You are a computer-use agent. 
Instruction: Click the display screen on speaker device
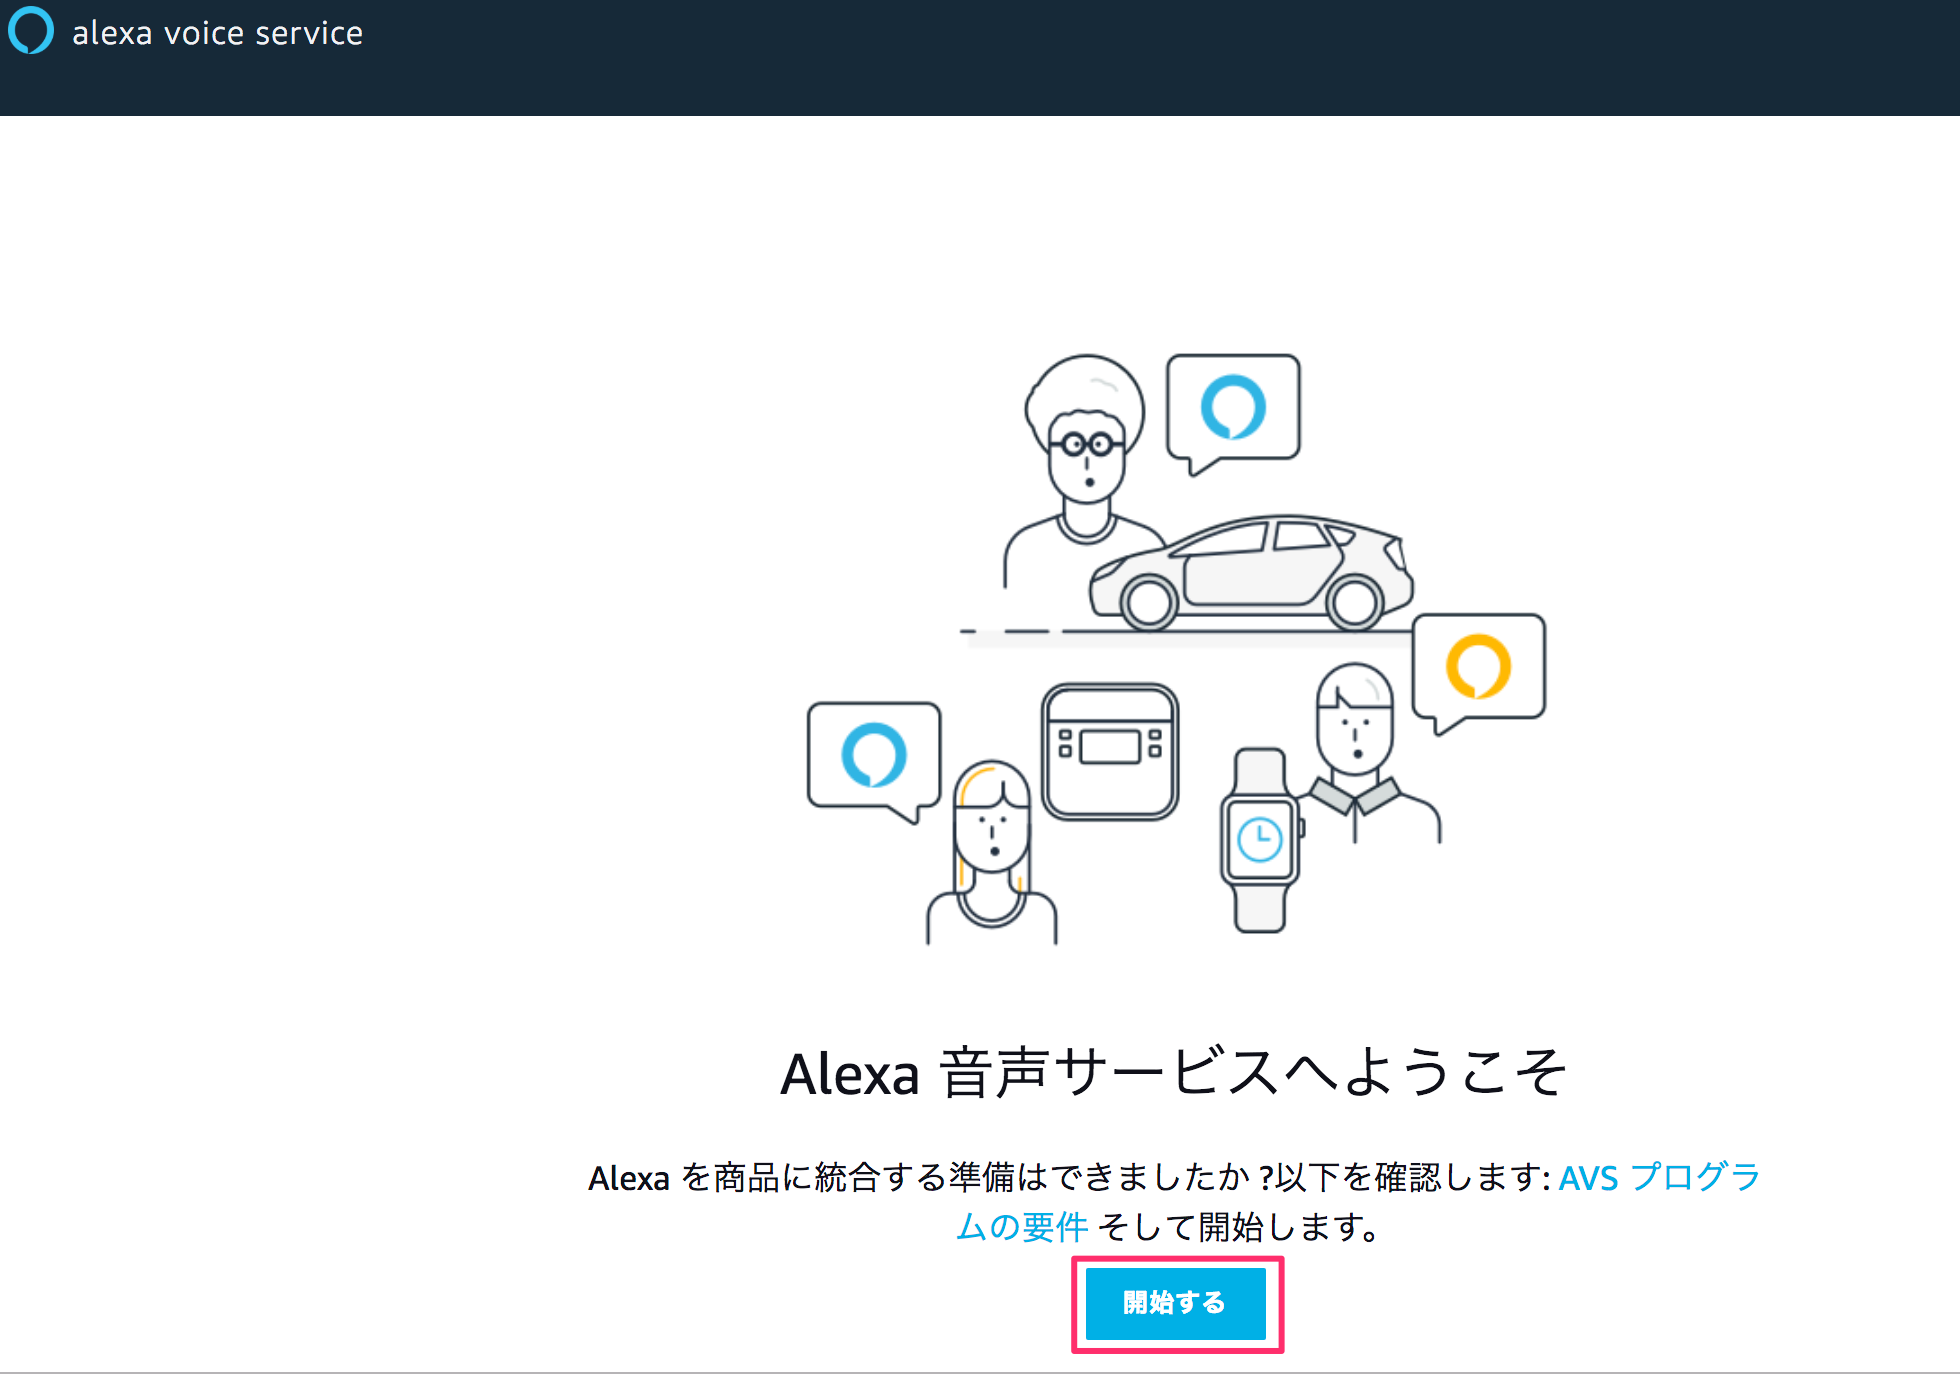[1110, 746]
